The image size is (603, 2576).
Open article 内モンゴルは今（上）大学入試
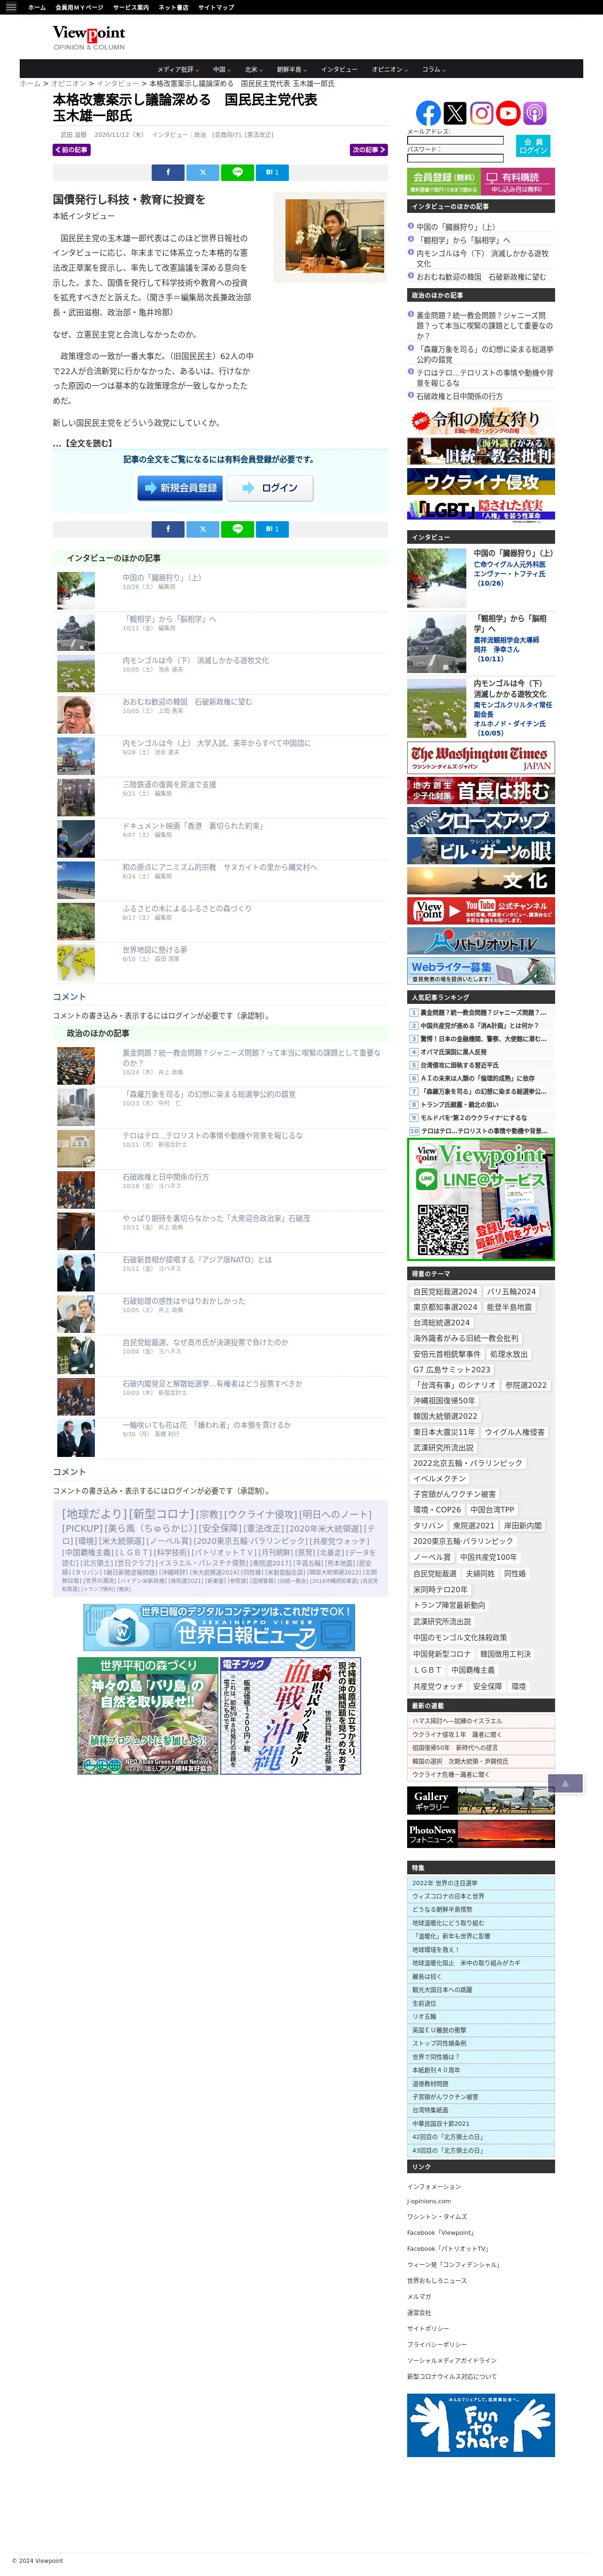216,743
